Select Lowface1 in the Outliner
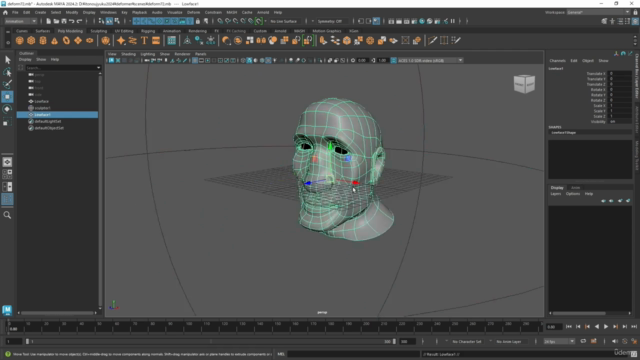The height and width of the screenshot is (360, 640). click(x=57, y=115)
